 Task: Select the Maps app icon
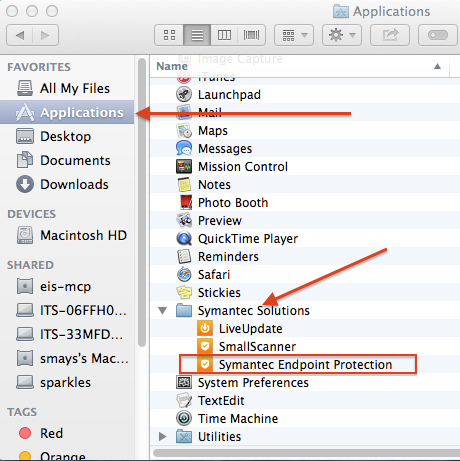[184, 130]
